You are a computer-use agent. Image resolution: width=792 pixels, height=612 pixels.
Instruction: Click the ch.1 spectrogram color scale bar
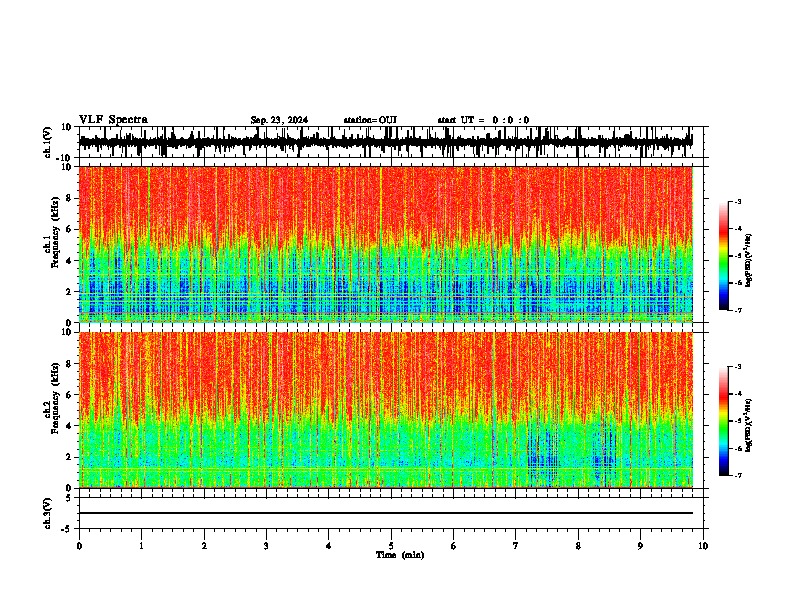724,256
